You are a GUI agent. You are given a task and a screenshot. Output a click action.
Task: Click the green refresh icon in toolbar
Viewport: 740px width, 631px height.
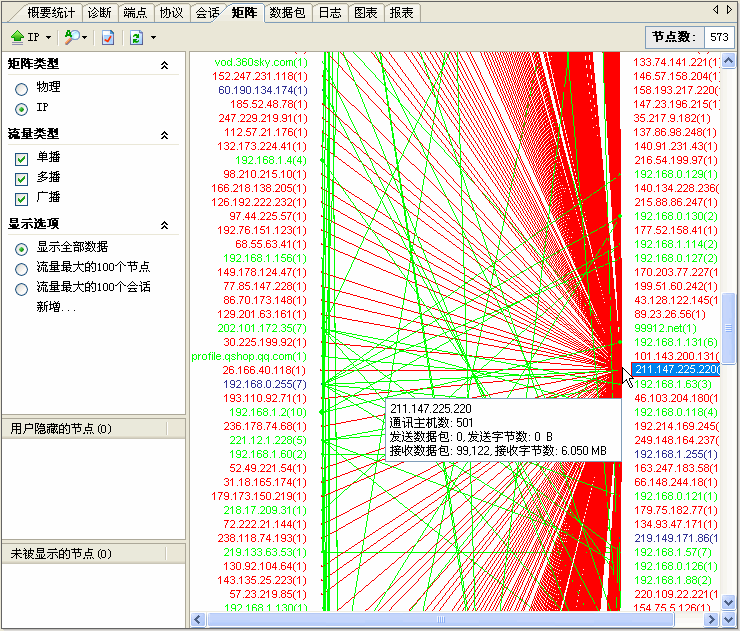pyautogui.click(x=136, y=37)
